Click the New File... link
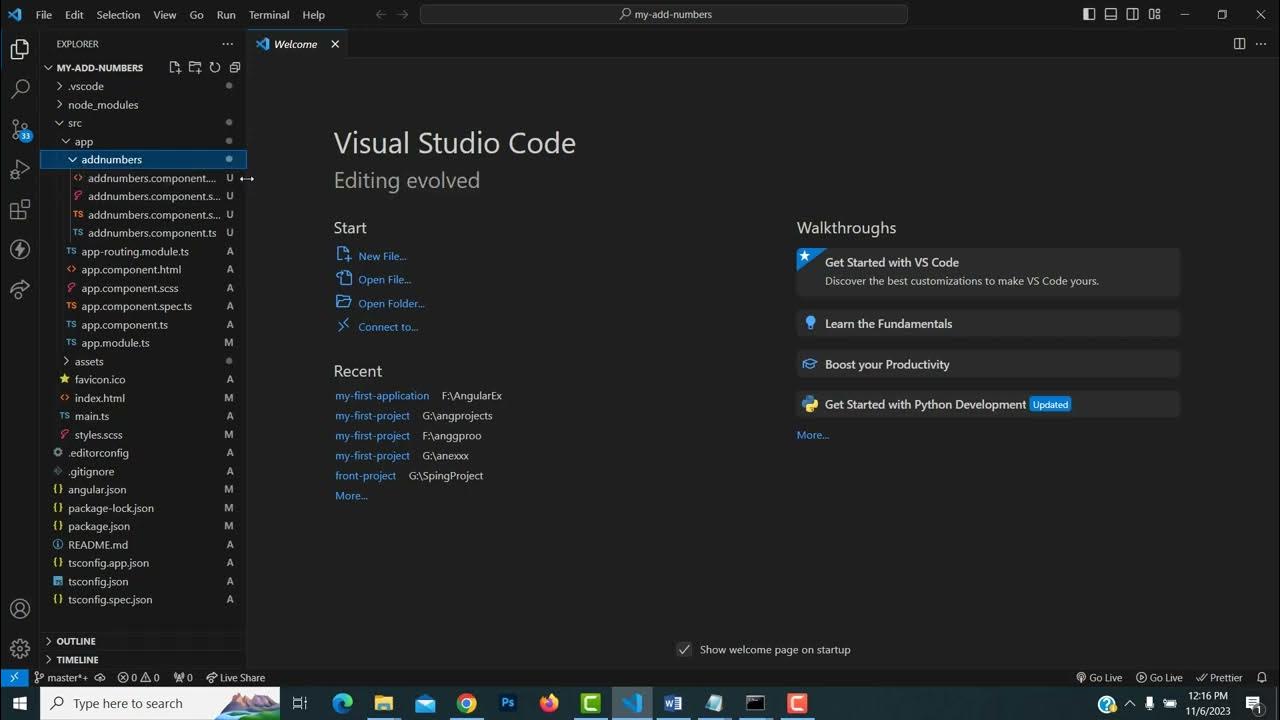The image size is (1280, 720). tap(382, 256)
